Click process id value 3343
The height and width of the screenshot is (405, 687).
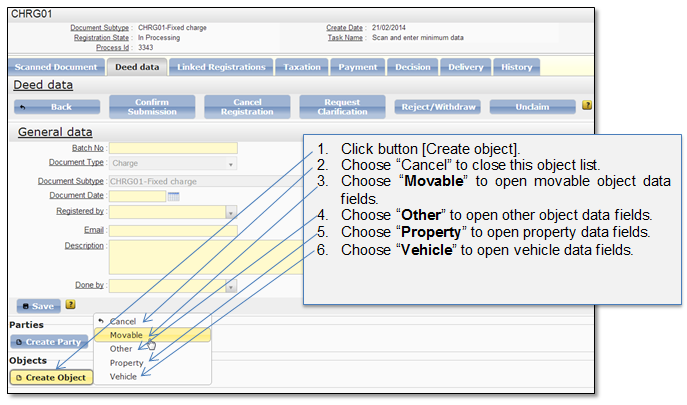[x=145, y=47]
